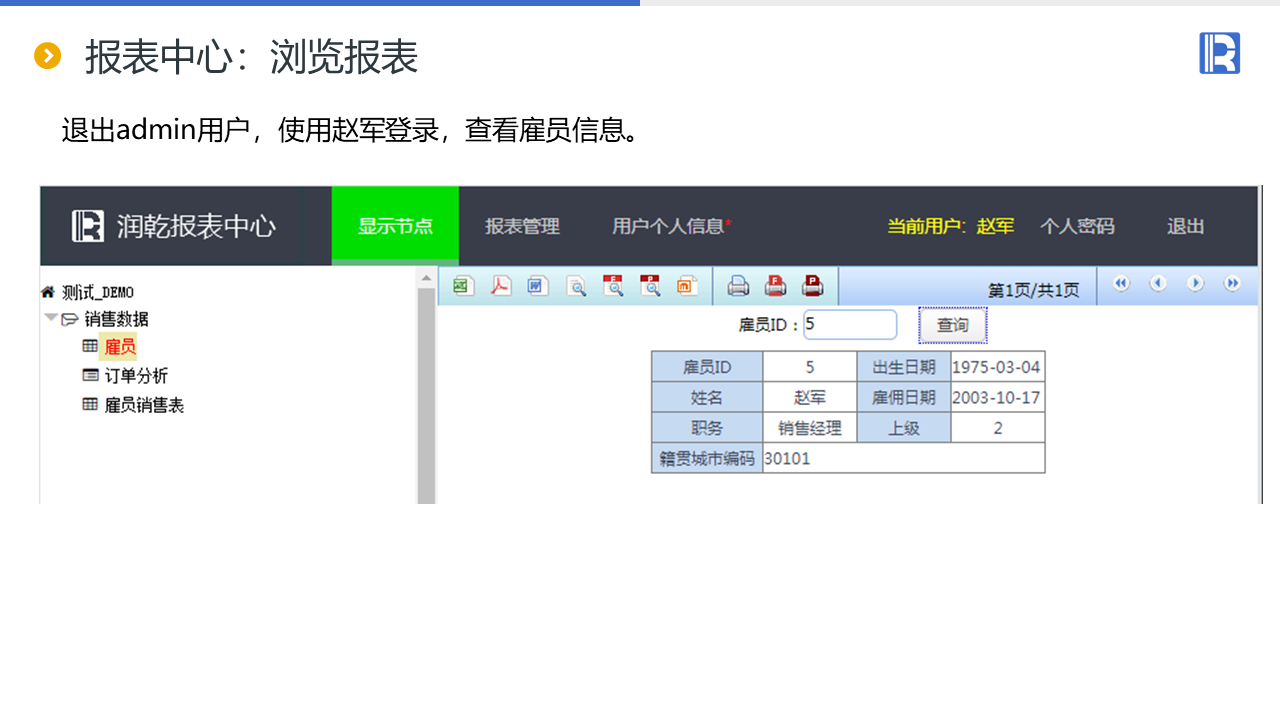This screenshot has width=1280, height=720.
Task: Open the 雇员销售表 report node
Action: click(144, 405)
